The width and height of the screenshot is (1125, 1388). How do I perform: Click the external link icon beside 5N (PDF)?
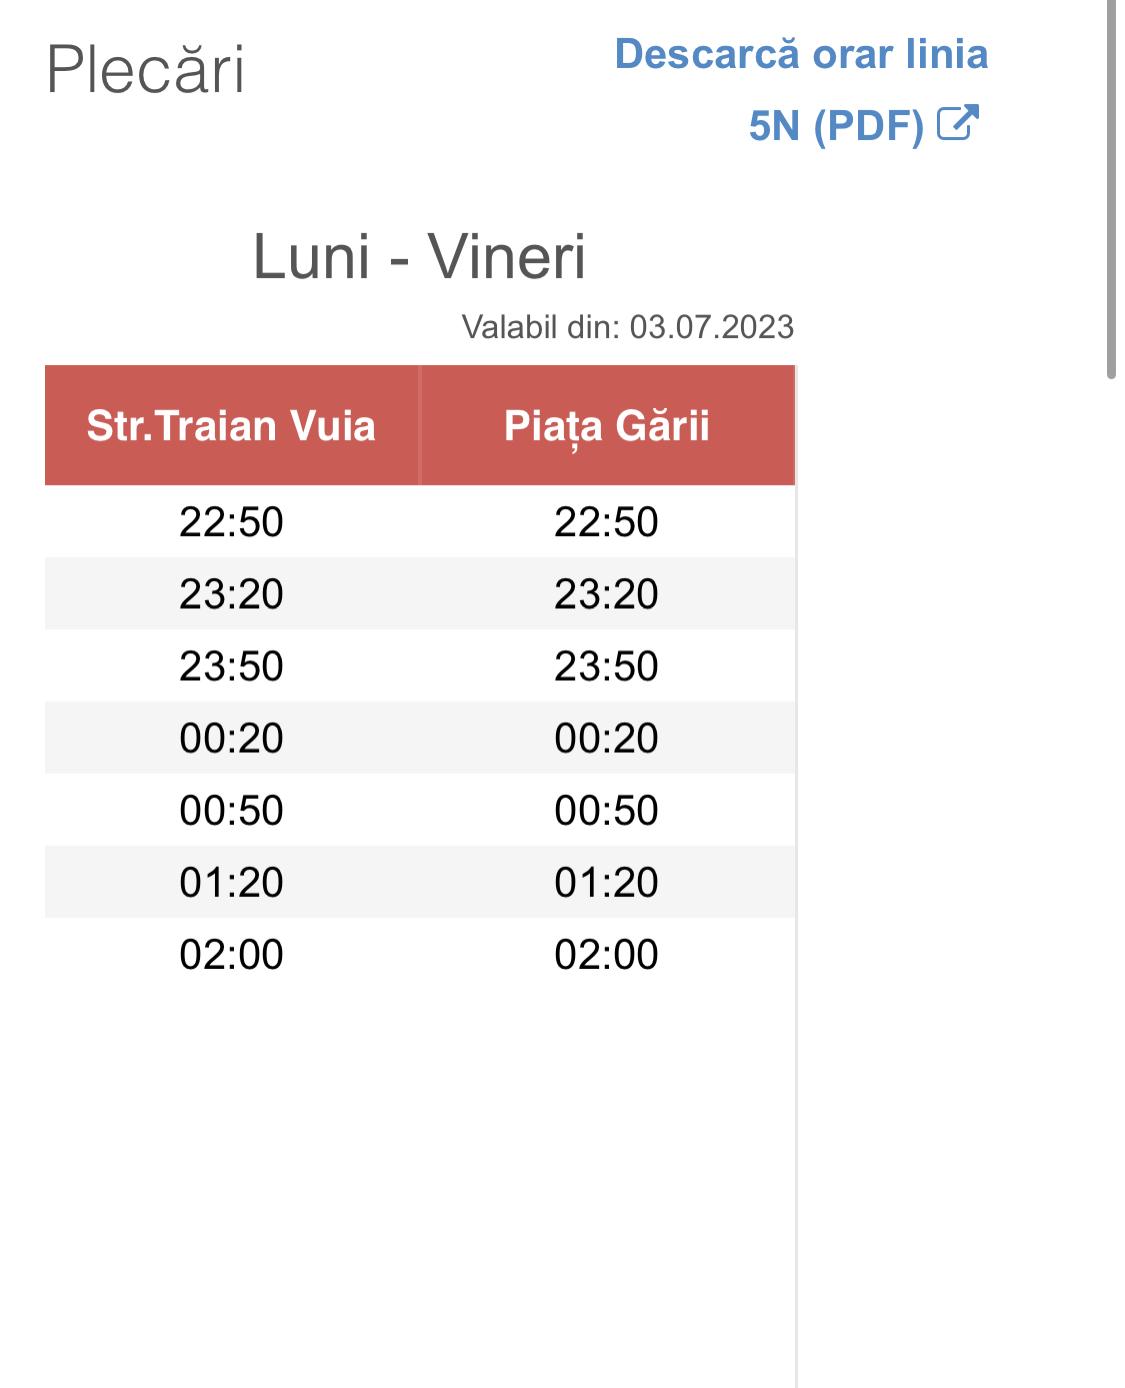(957, 124)
